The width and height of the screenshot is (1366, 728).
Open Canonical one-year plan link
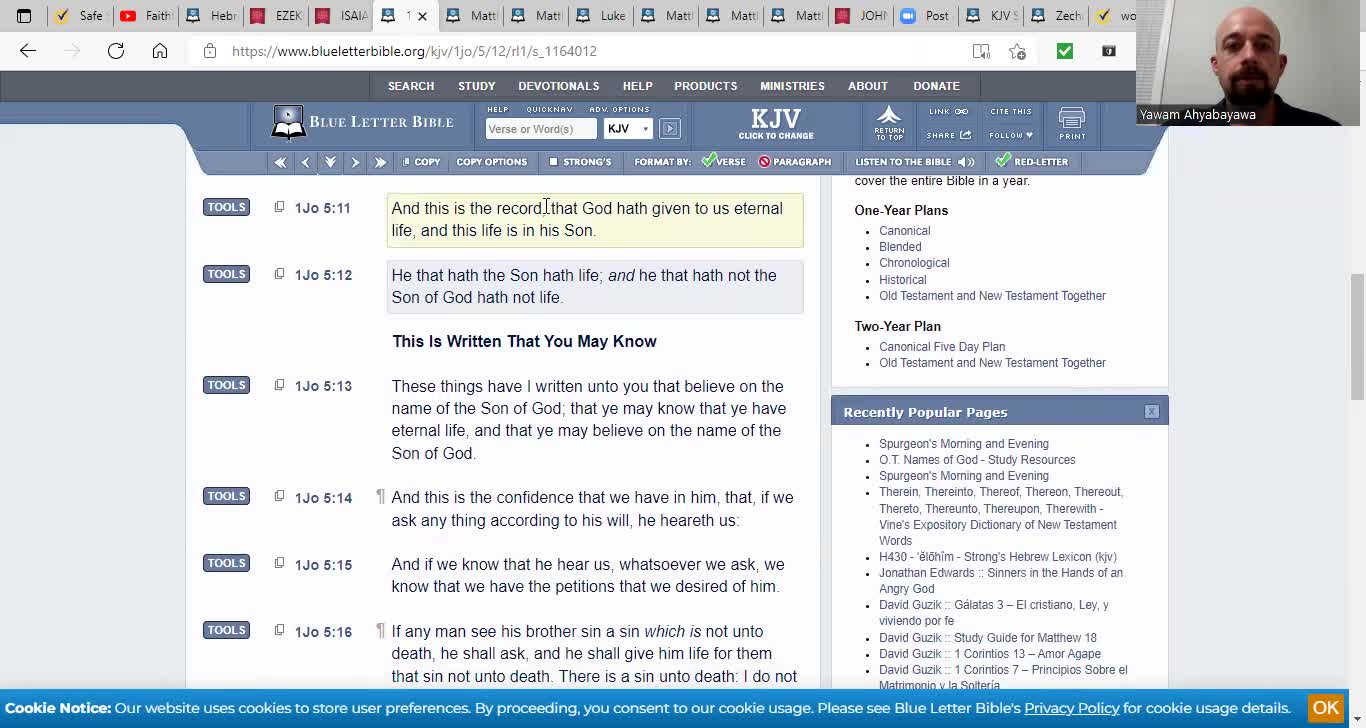click(905, 231)
